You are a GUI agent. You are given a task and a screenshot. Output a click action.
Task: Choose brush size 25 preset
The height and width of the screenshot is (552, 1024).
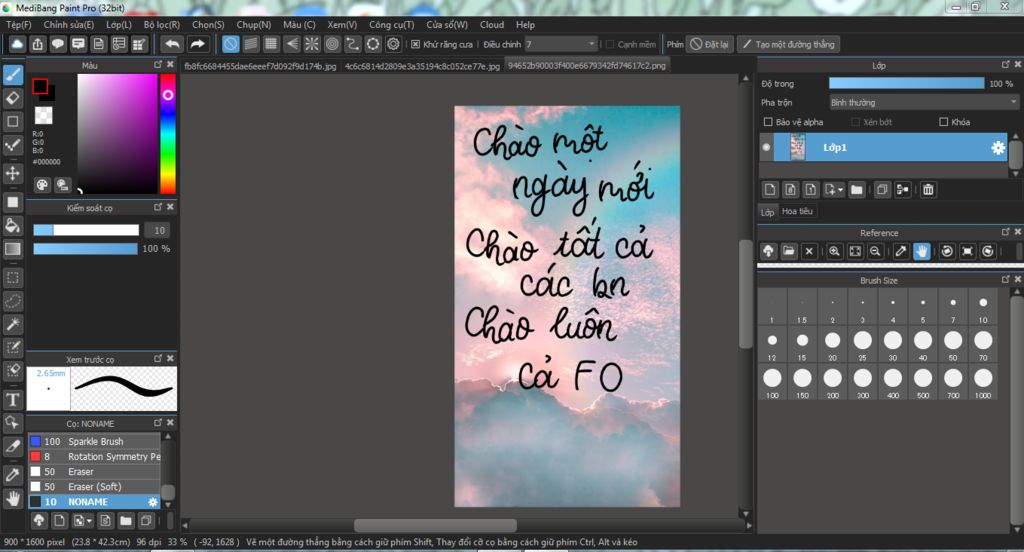[x=863, y=346]
